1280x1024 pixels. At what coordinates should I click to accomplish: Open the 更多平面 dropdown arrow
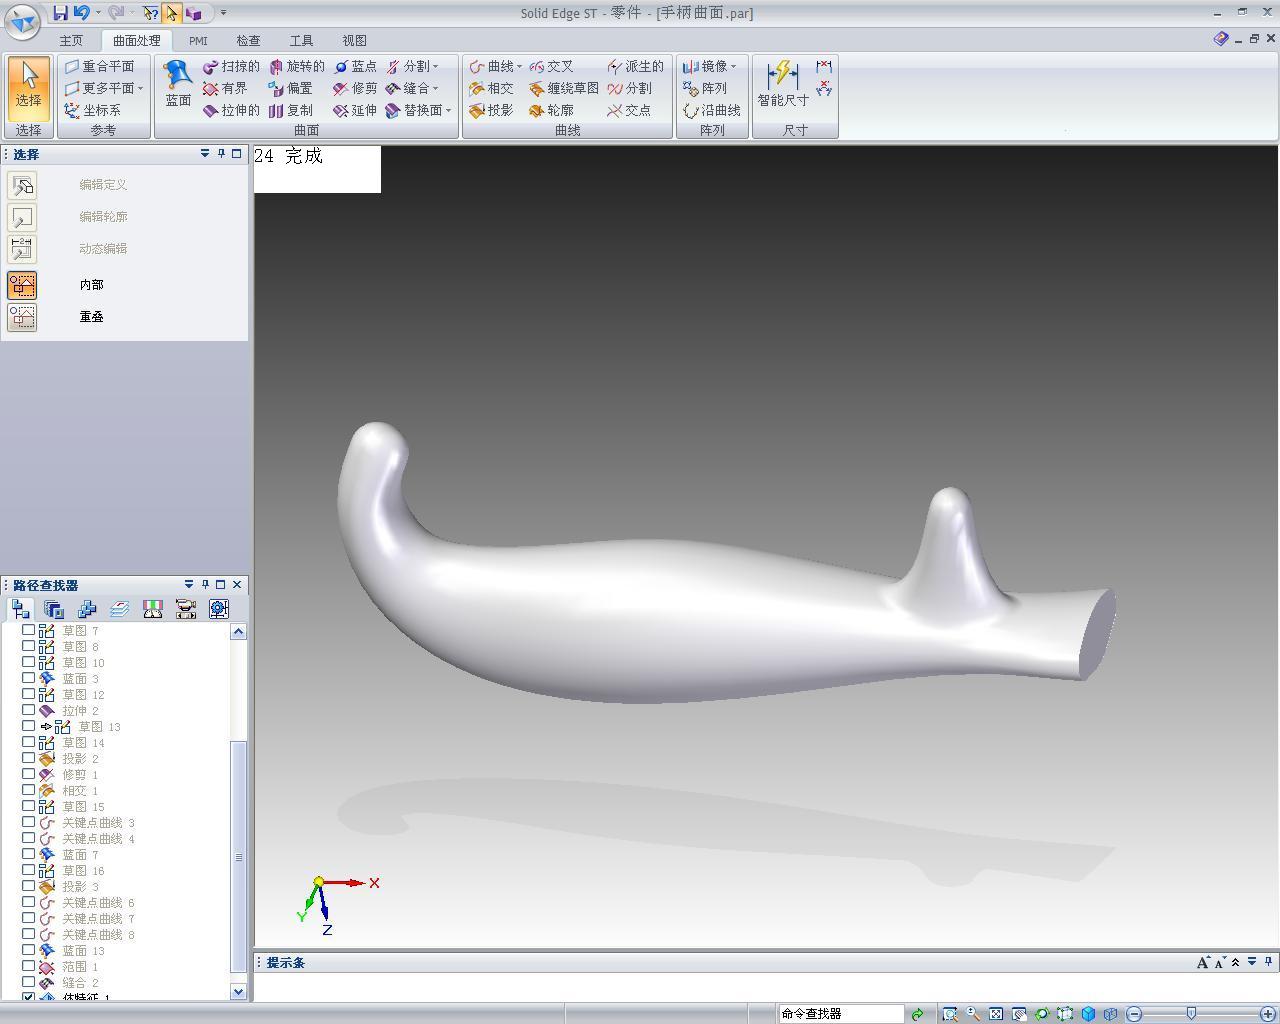(140, 88)
